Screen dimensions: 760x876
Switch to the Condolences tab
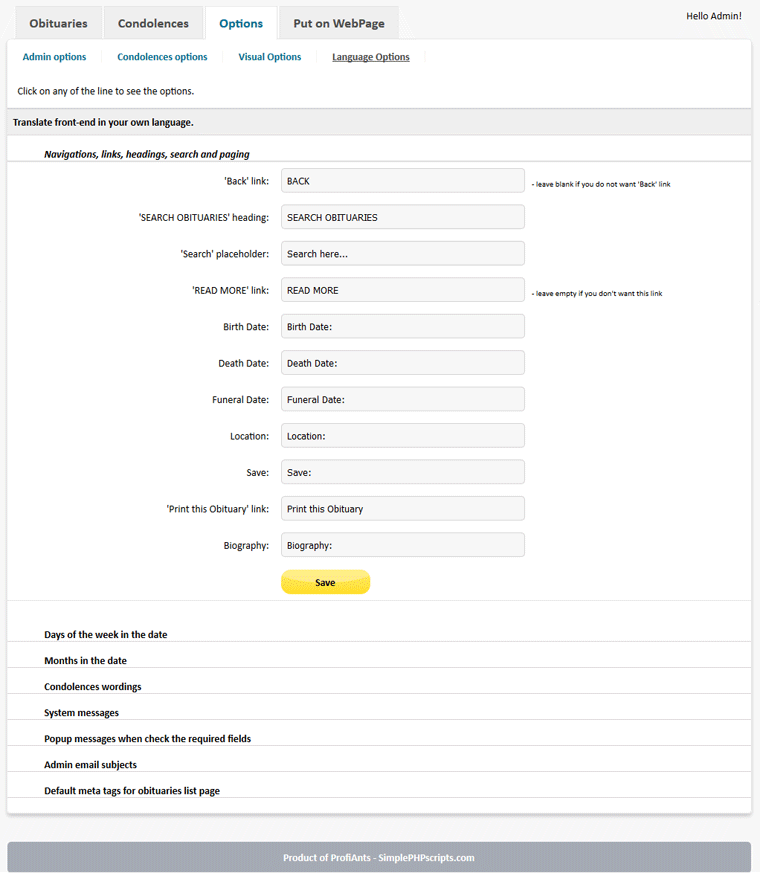click(x=152, y=23)
